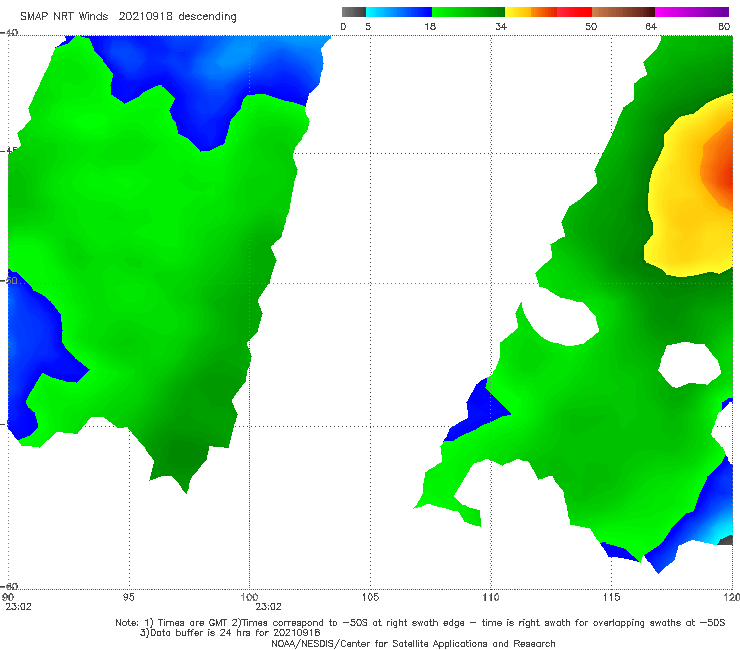Screen dimensions: 740x650
Task: Click the '110' longitude axis label
Action: point(491,597)
